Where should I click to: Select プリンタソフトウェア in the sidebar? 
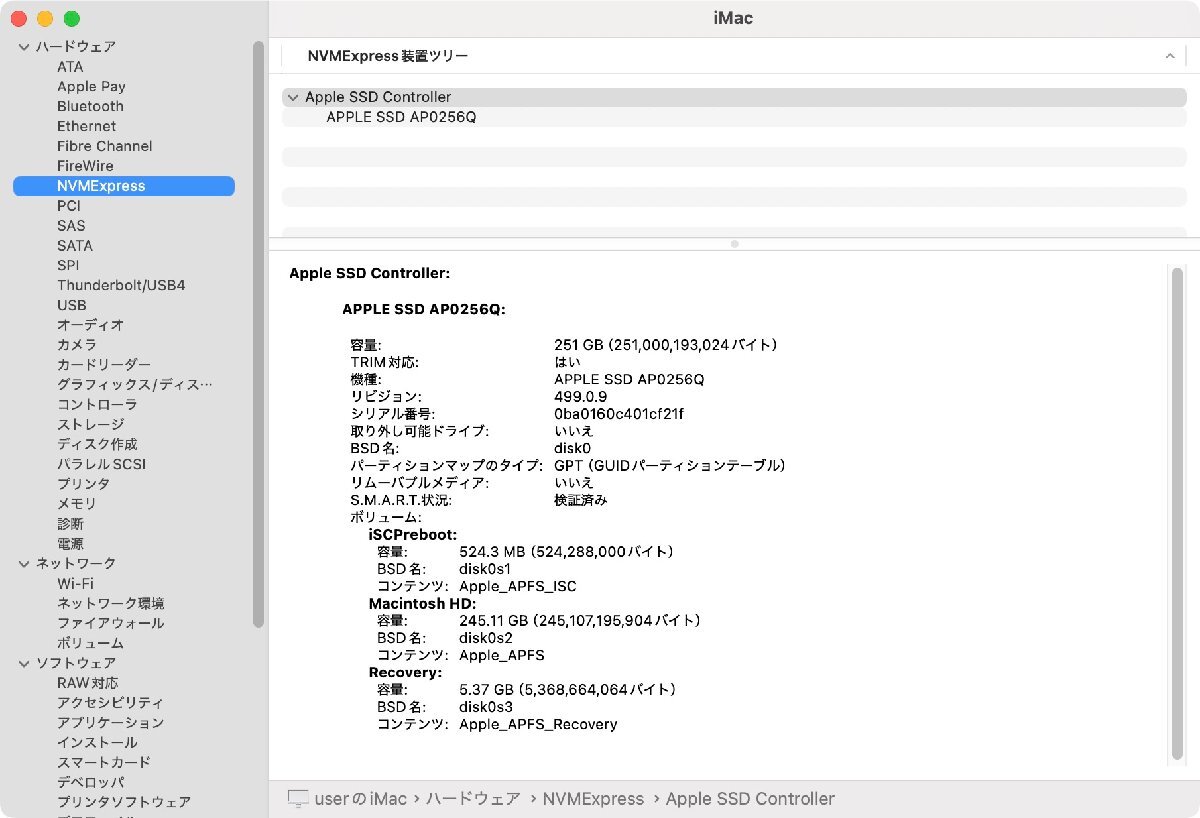124,802
